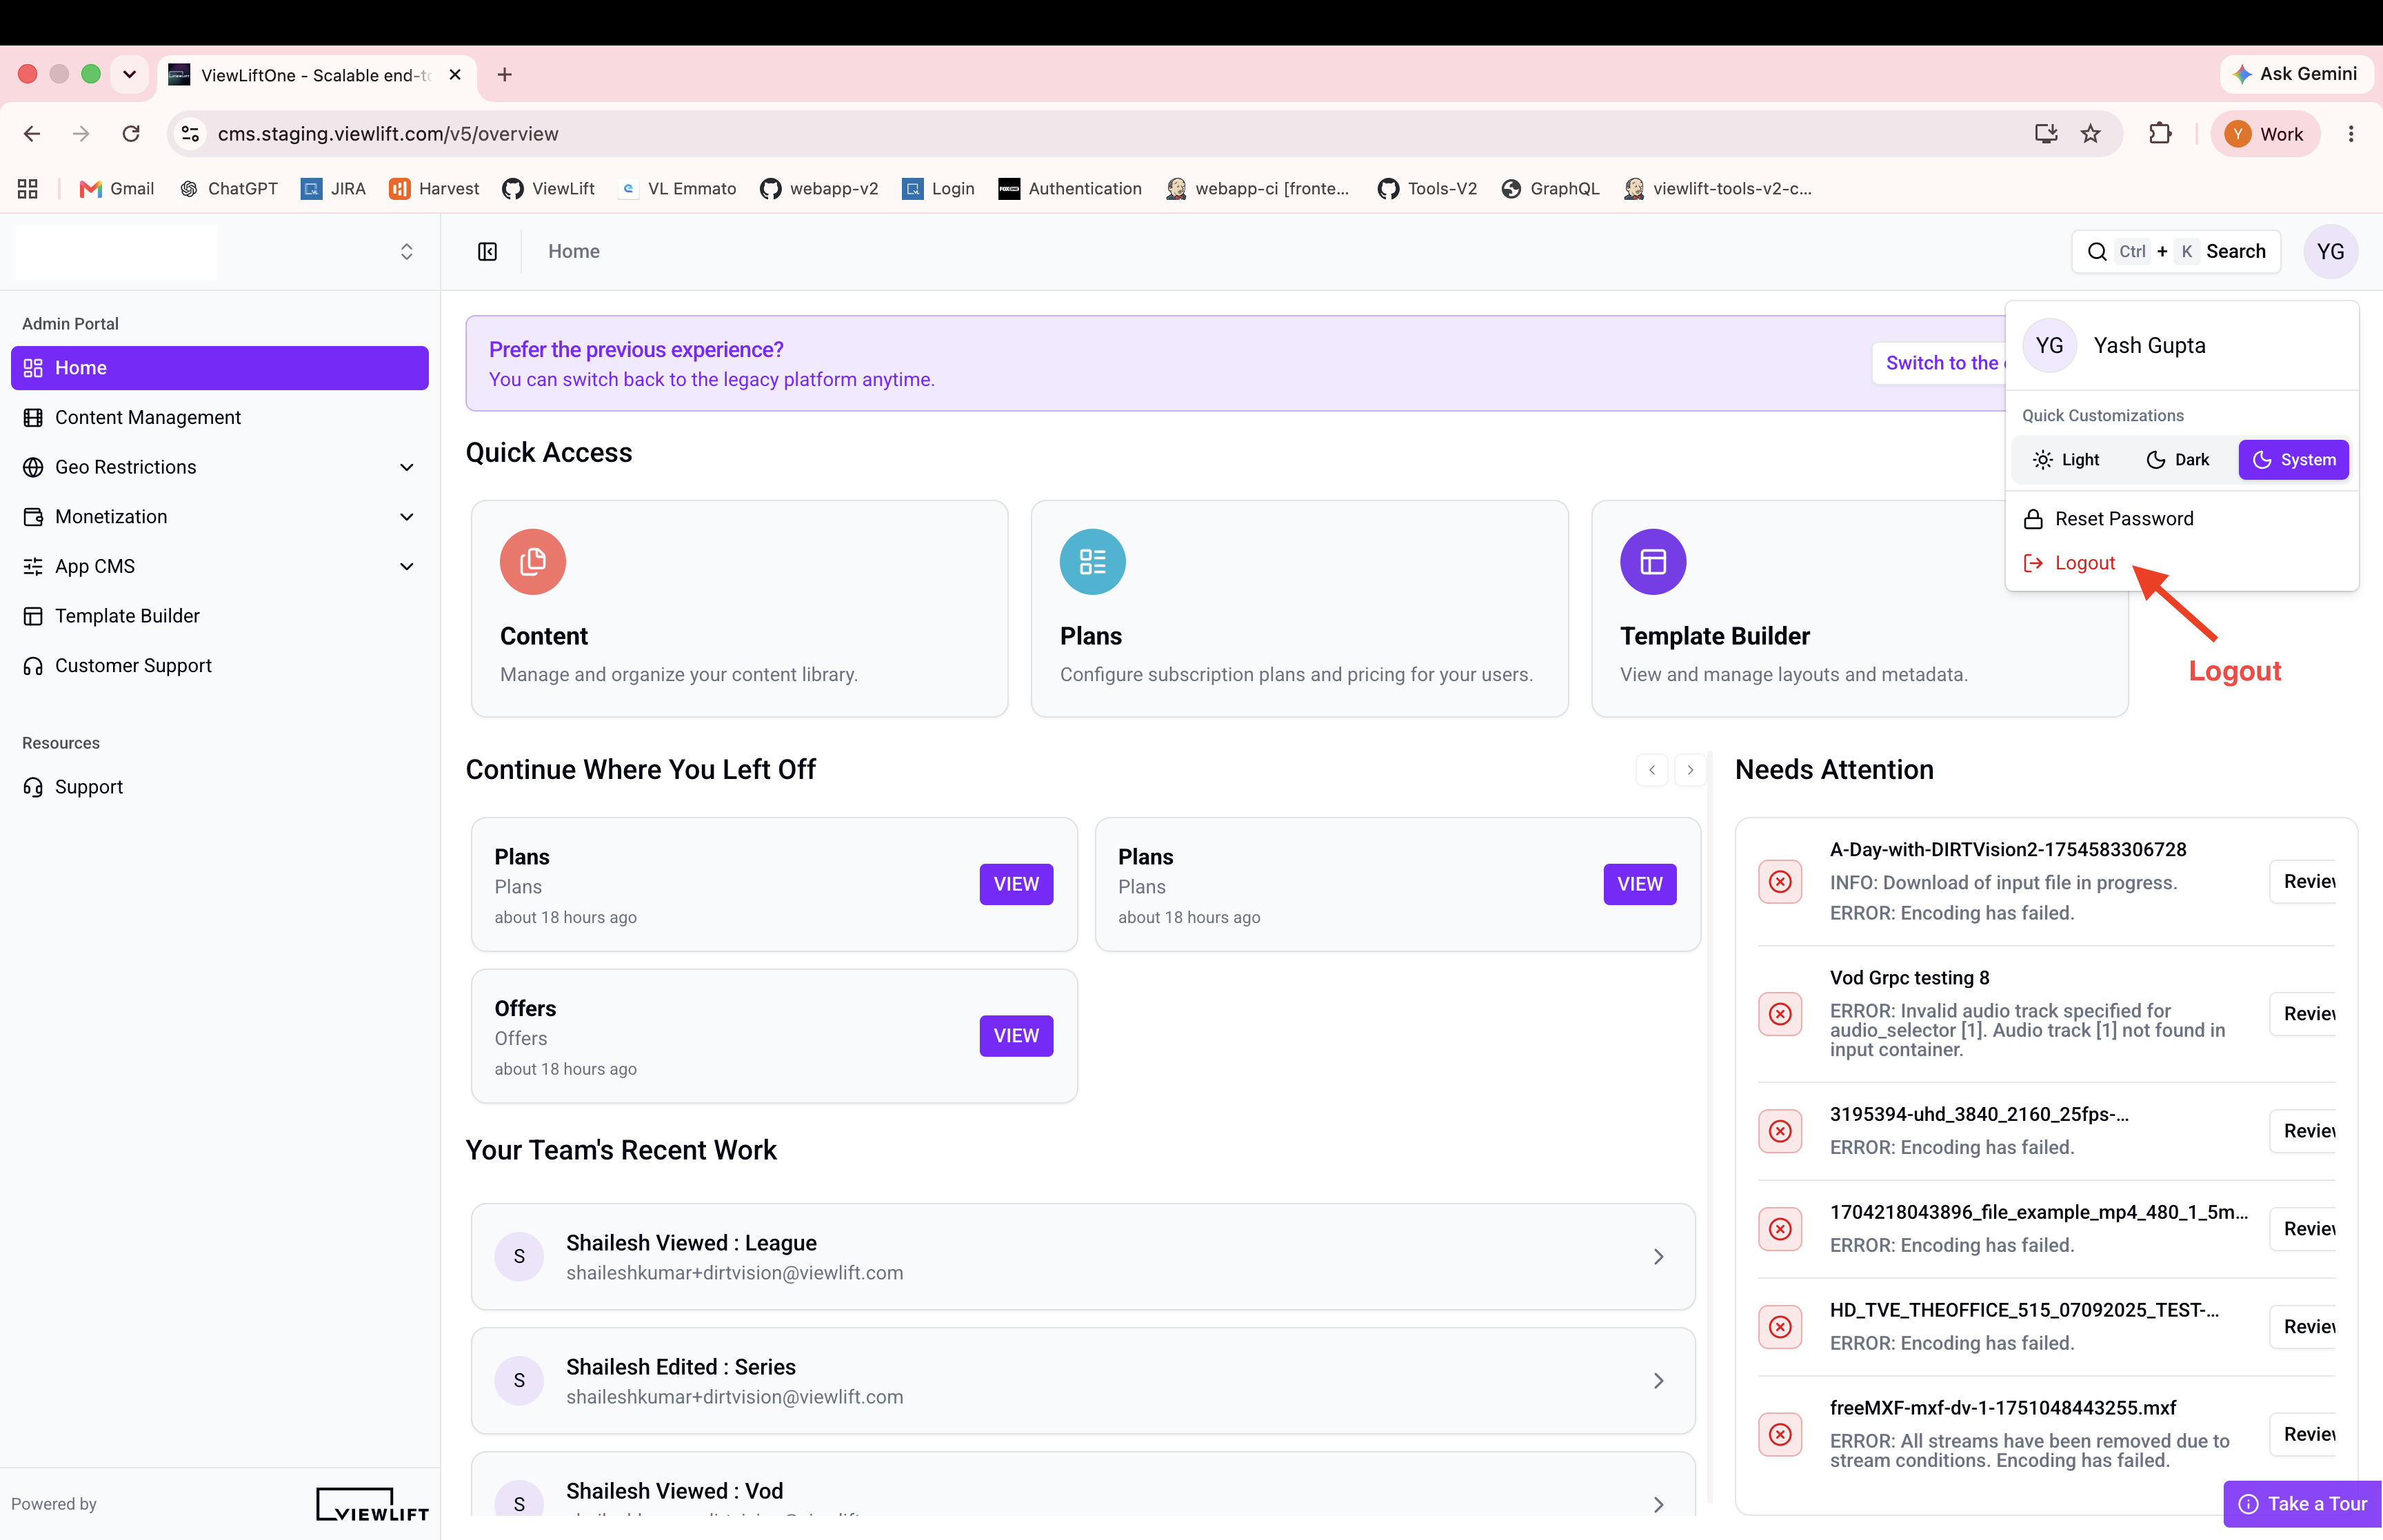View site information icon in the address bar
The height and width of the screenshot is (1540, 2383).
pos(190,134)
